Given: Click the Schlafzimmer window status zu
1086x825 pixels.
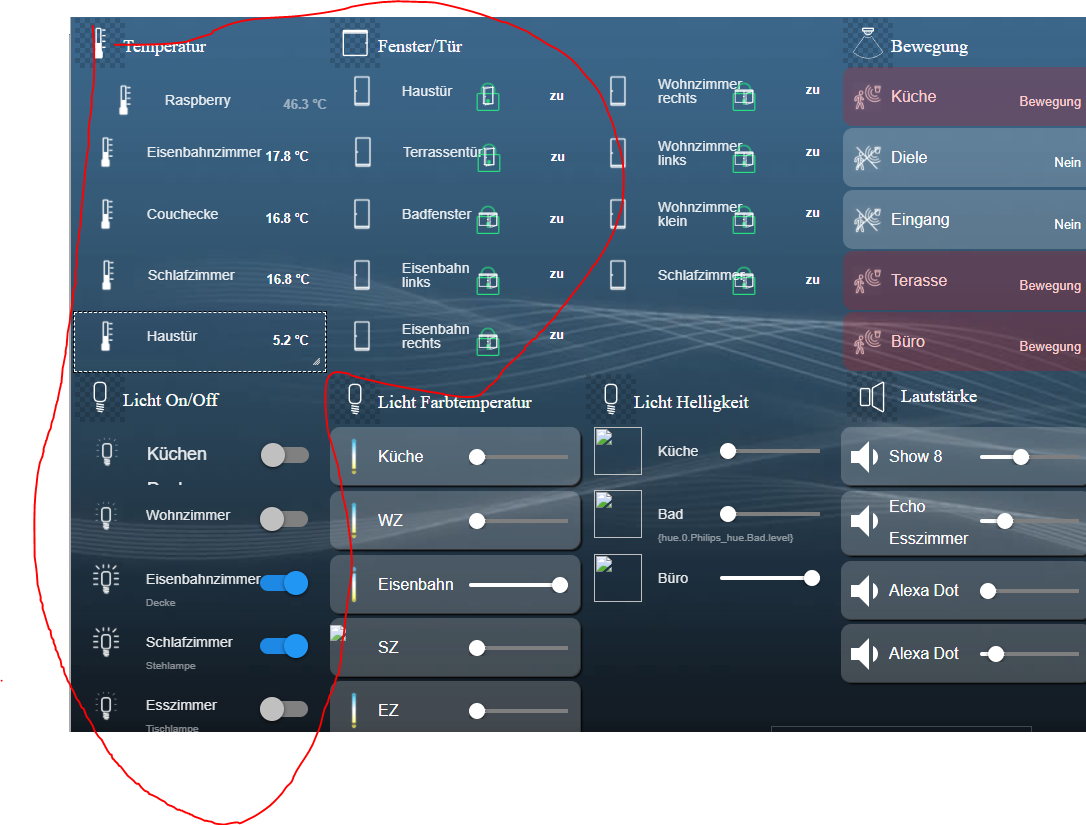Looking at the screenshot, I should point(812,280).
